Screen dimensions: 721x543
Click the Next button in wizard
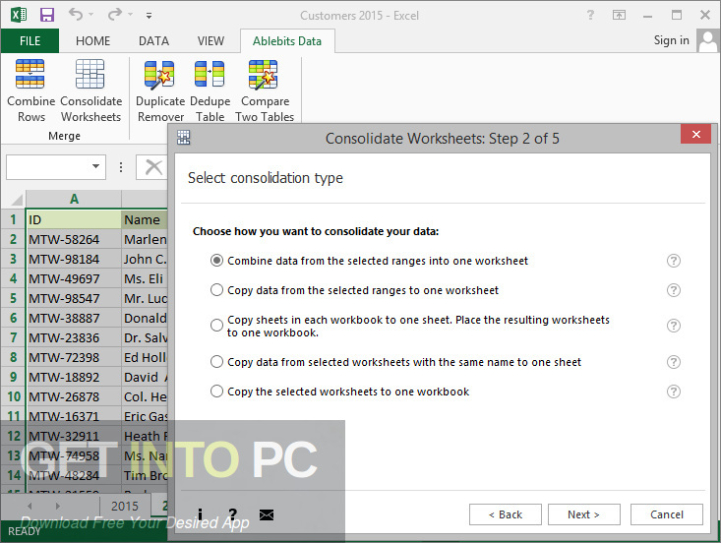584,514
